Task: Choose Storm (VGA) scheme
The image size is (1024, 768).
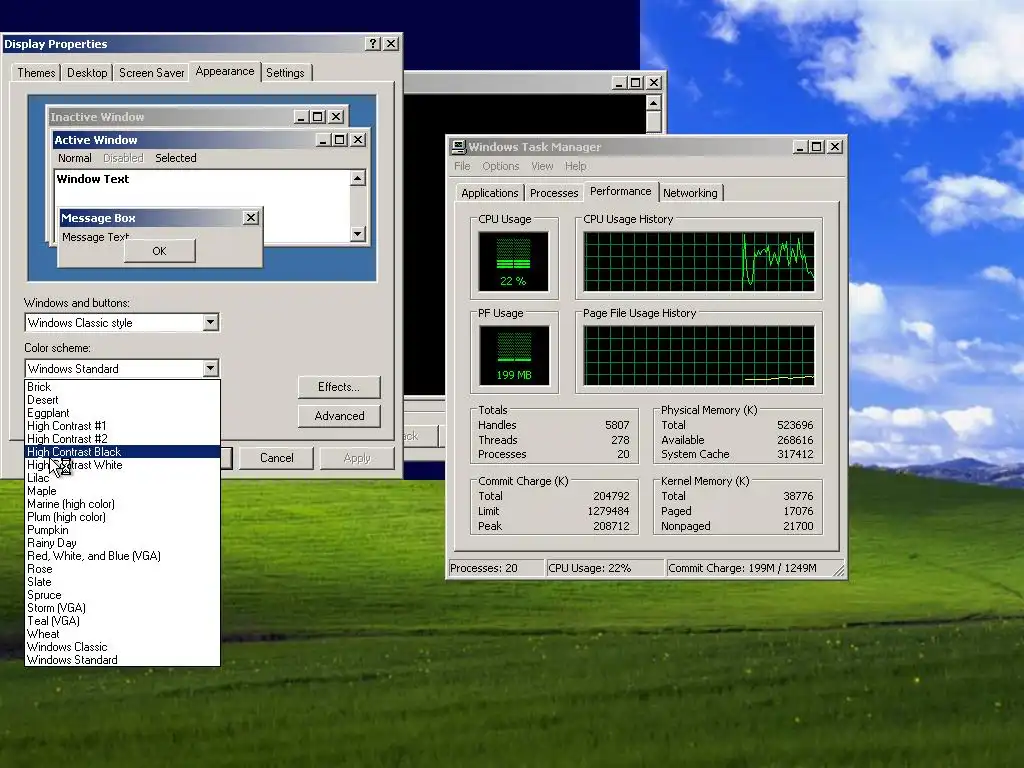Action: coord(122,608)
